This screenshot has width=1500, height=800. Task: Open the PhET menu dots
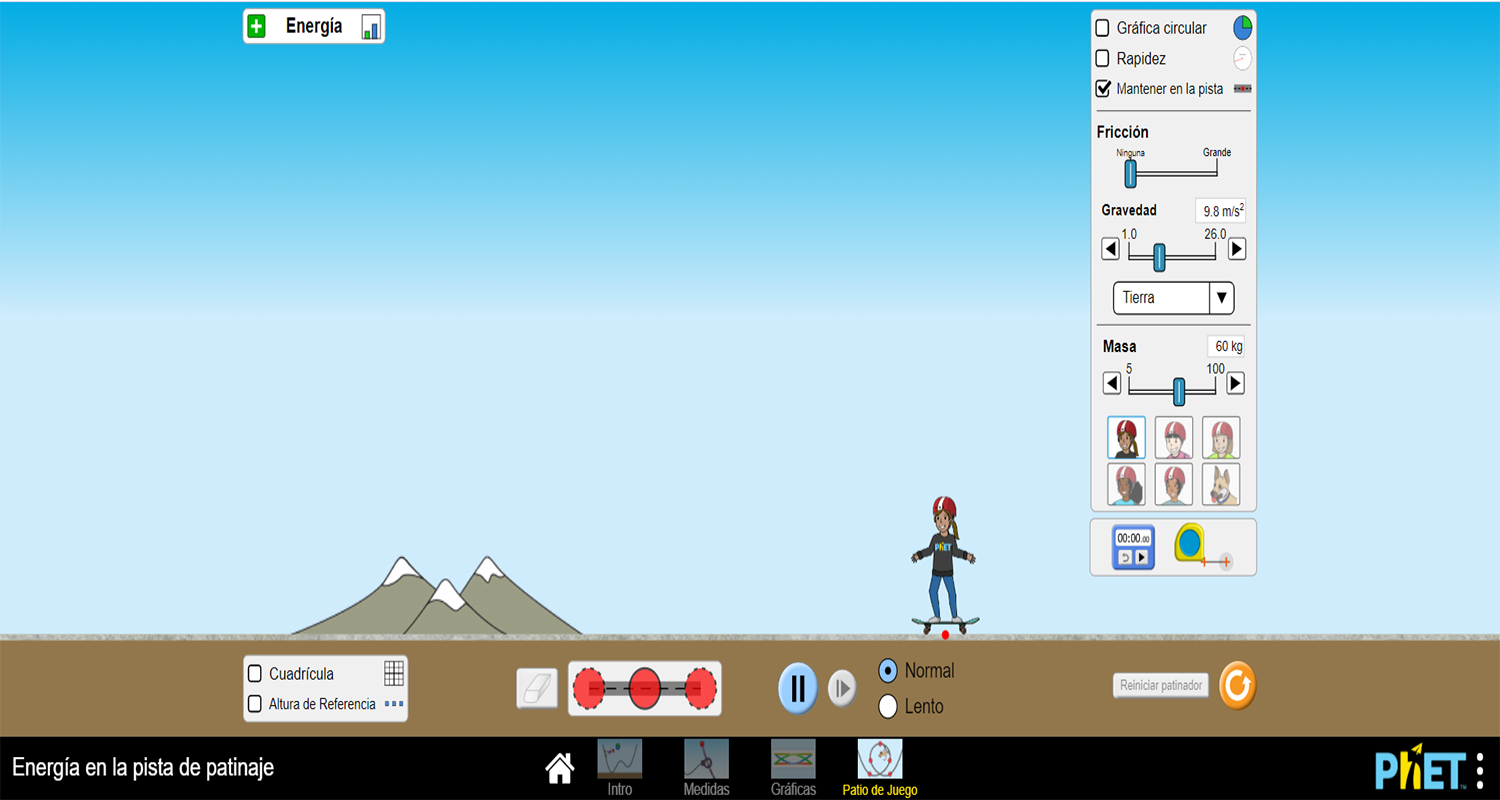[x=1480, y=770]
